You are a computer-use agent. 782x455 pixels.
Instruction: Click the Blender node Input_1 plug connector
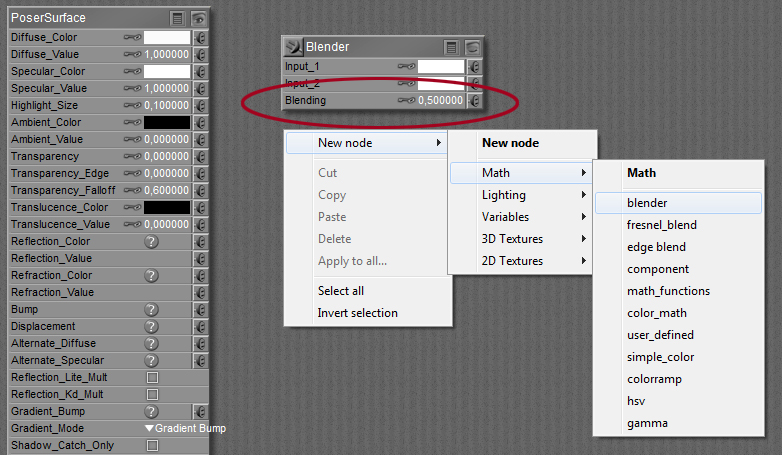click(x=475, y=66)
